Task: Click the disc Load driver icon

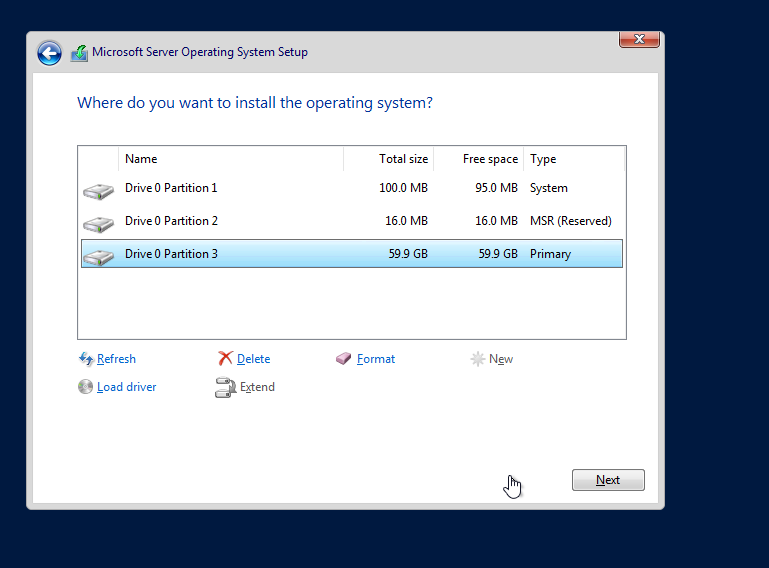Action: coord(85,387)
